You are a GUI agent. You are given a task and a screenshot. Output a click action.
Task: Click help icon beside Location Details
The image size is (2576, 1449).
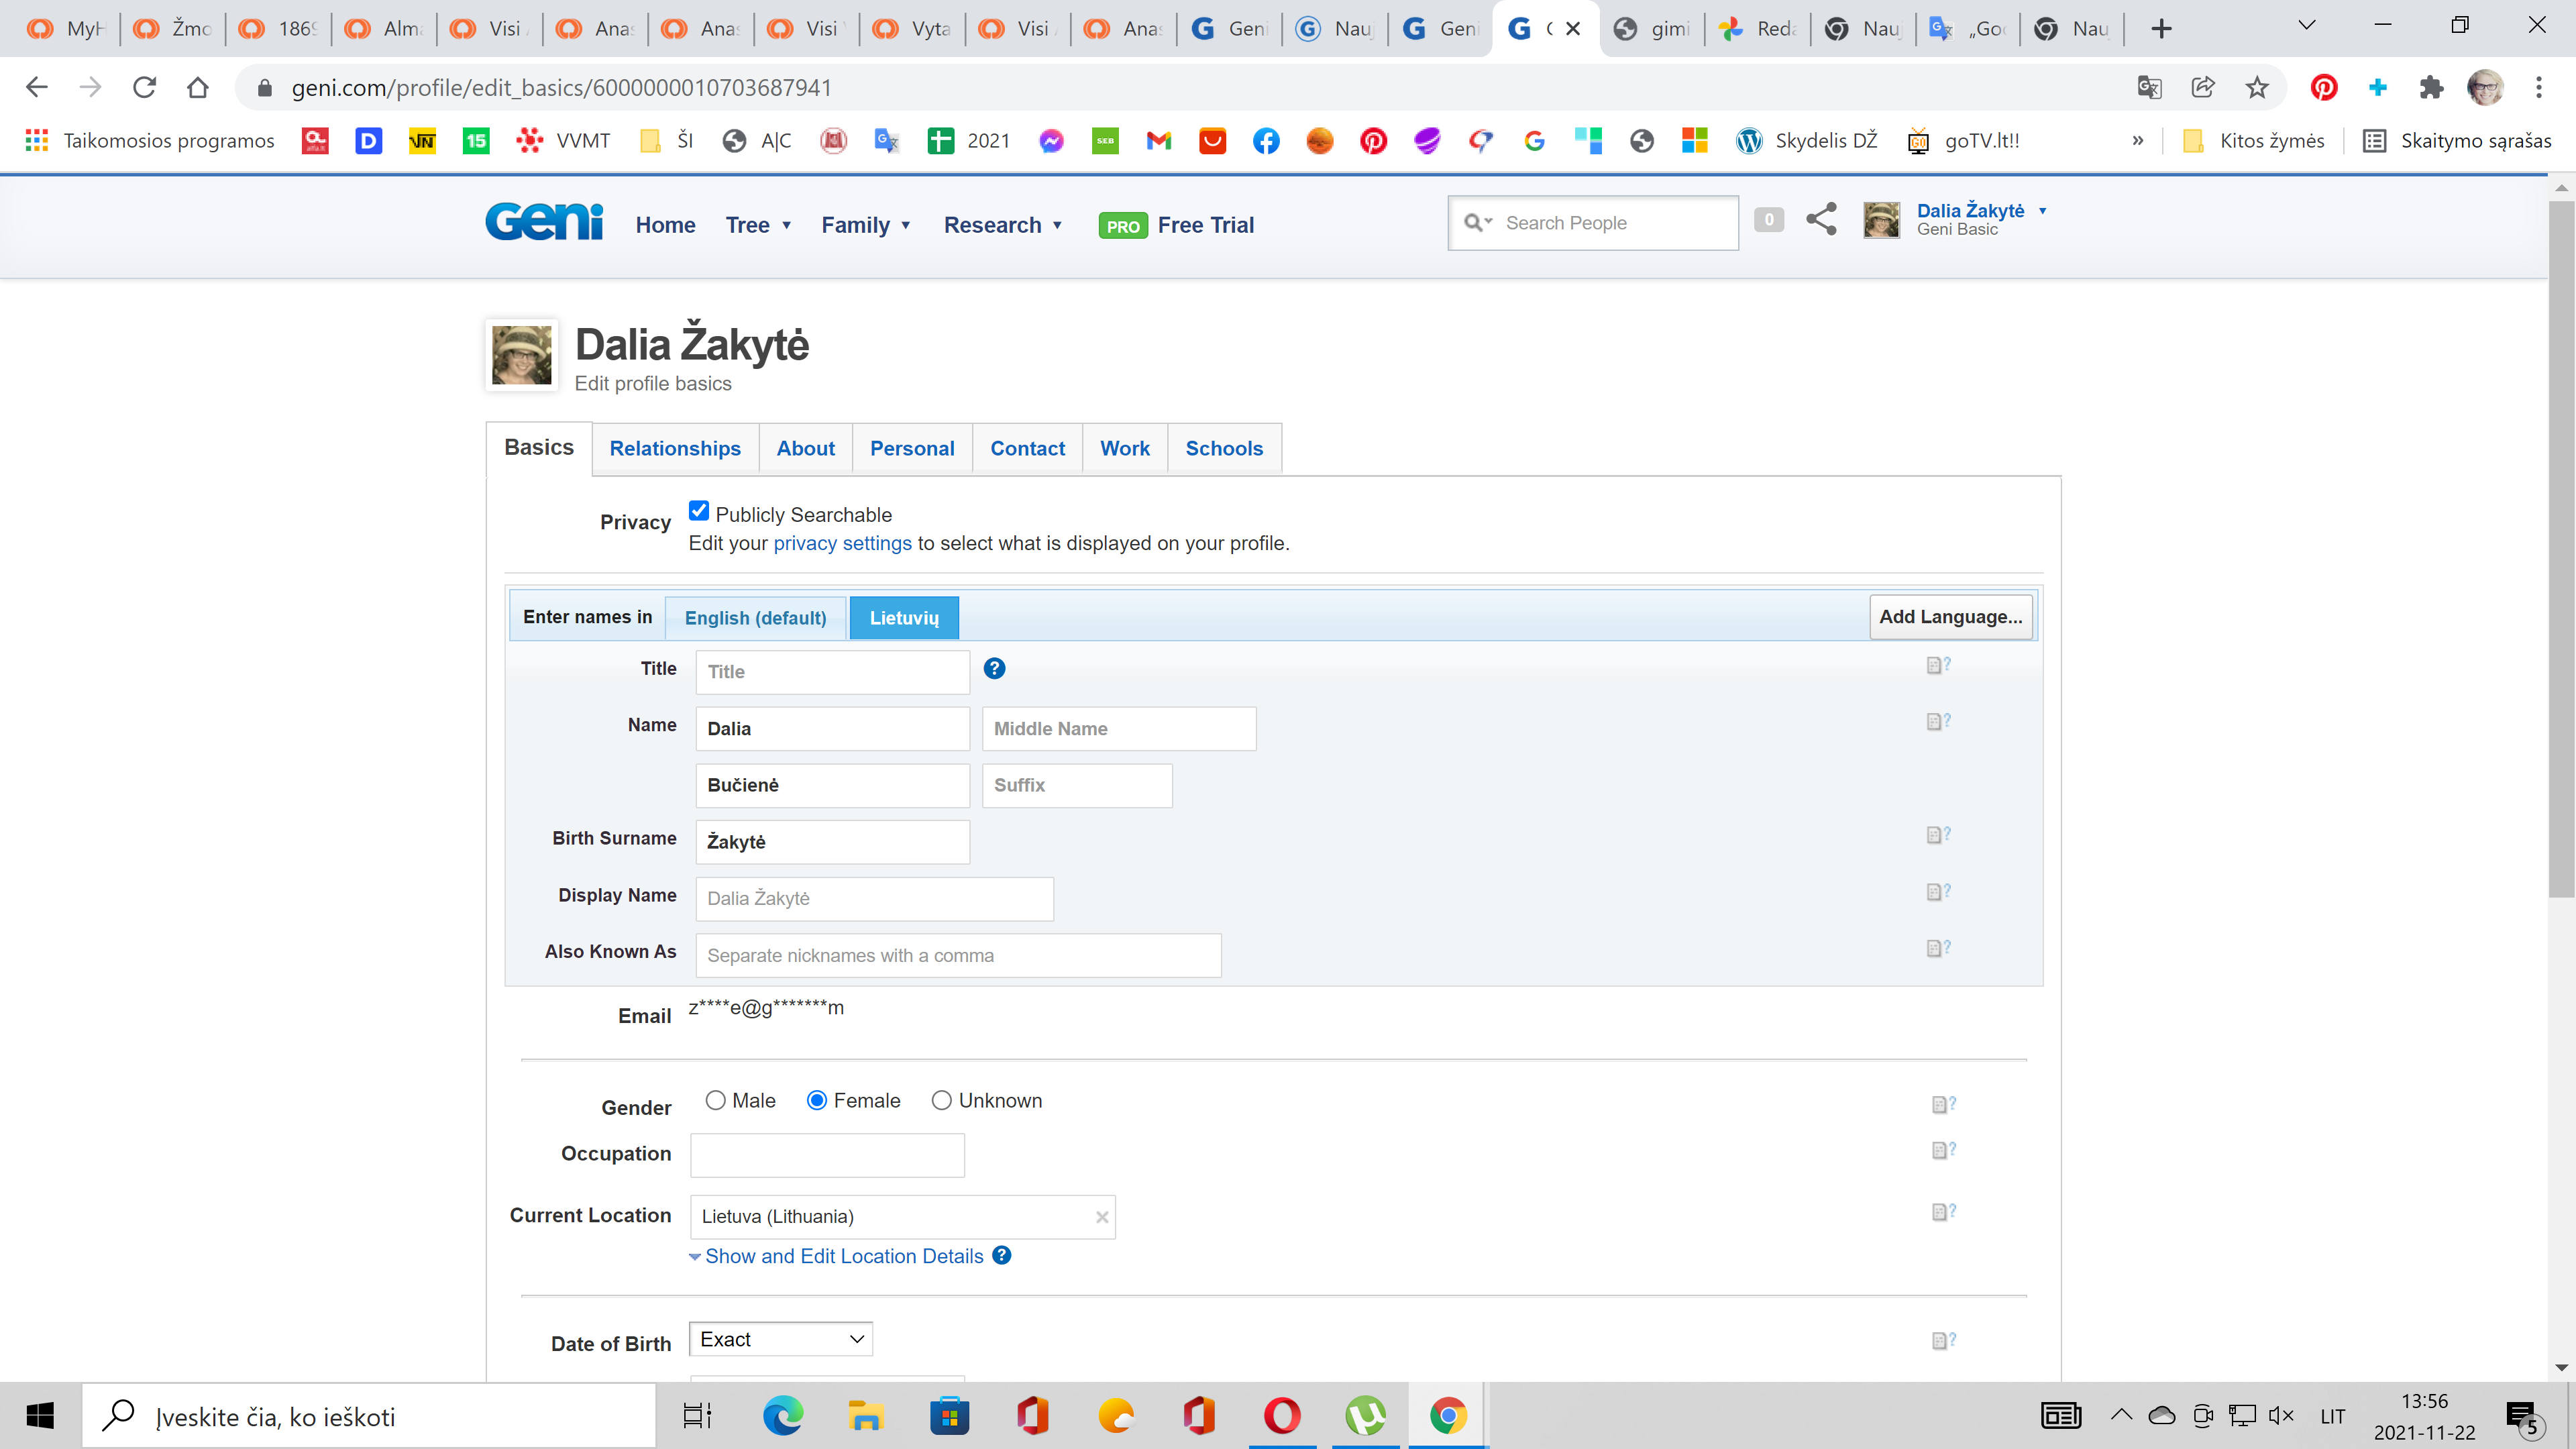tap(1002, 1256)
